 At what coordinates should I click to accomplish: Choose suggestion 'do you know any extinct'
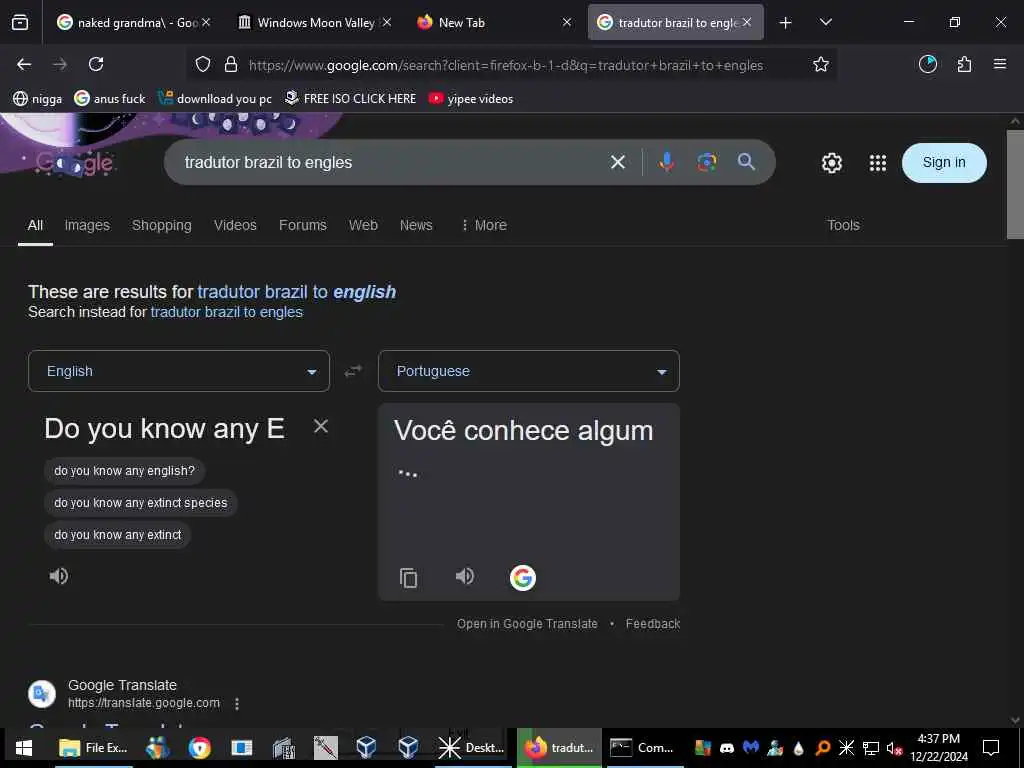pyautogui.click(x=118, y=535)
